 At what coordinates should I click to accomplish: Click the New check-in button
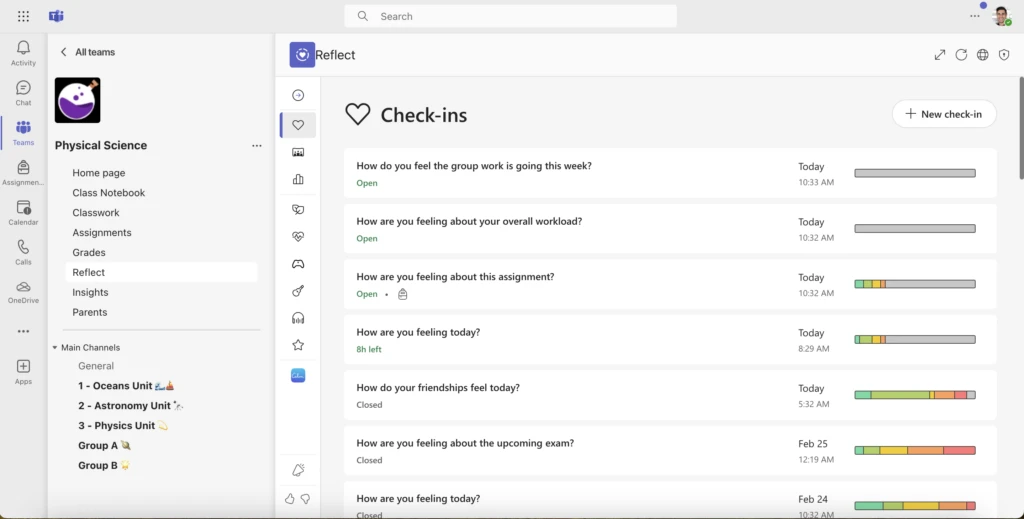(x=943, y=114)
